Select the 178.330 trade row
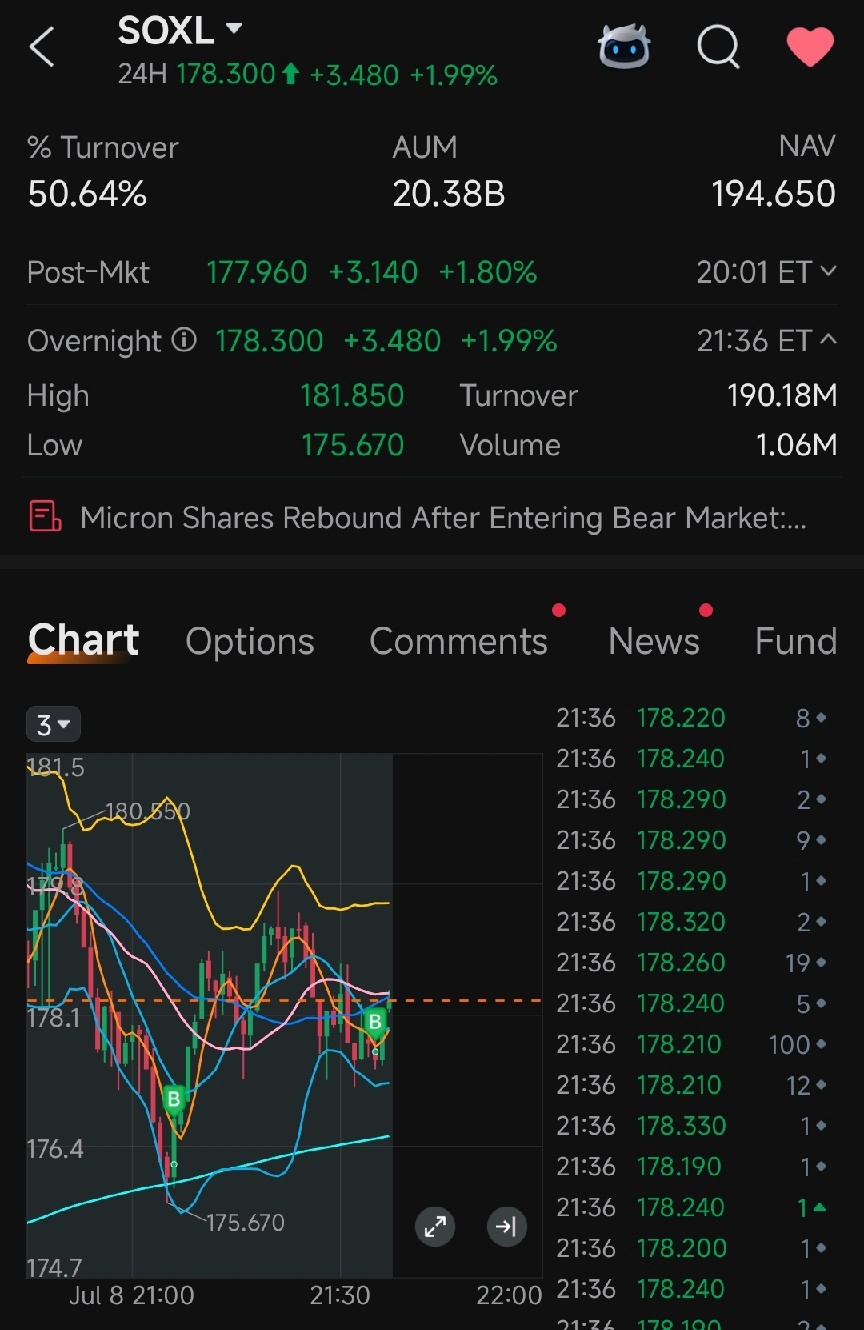This screenshot has height=1330, width=864. [692, 1126]
